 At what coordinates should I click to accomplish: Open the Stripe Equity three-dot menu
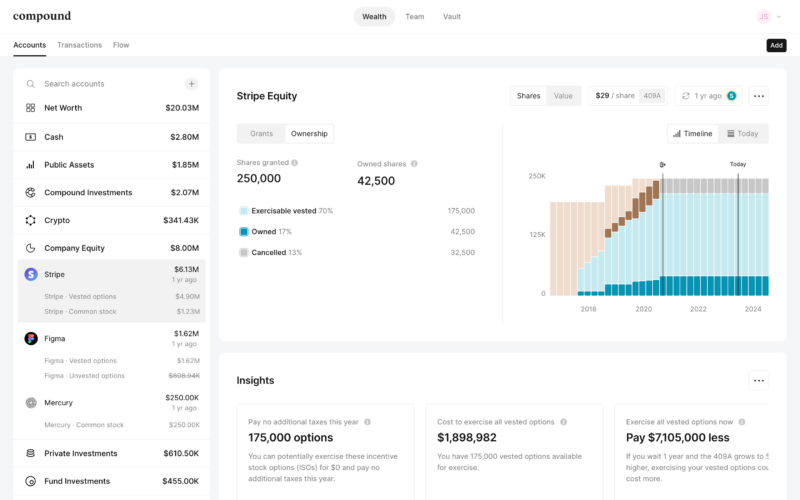(x=759, y=96)
